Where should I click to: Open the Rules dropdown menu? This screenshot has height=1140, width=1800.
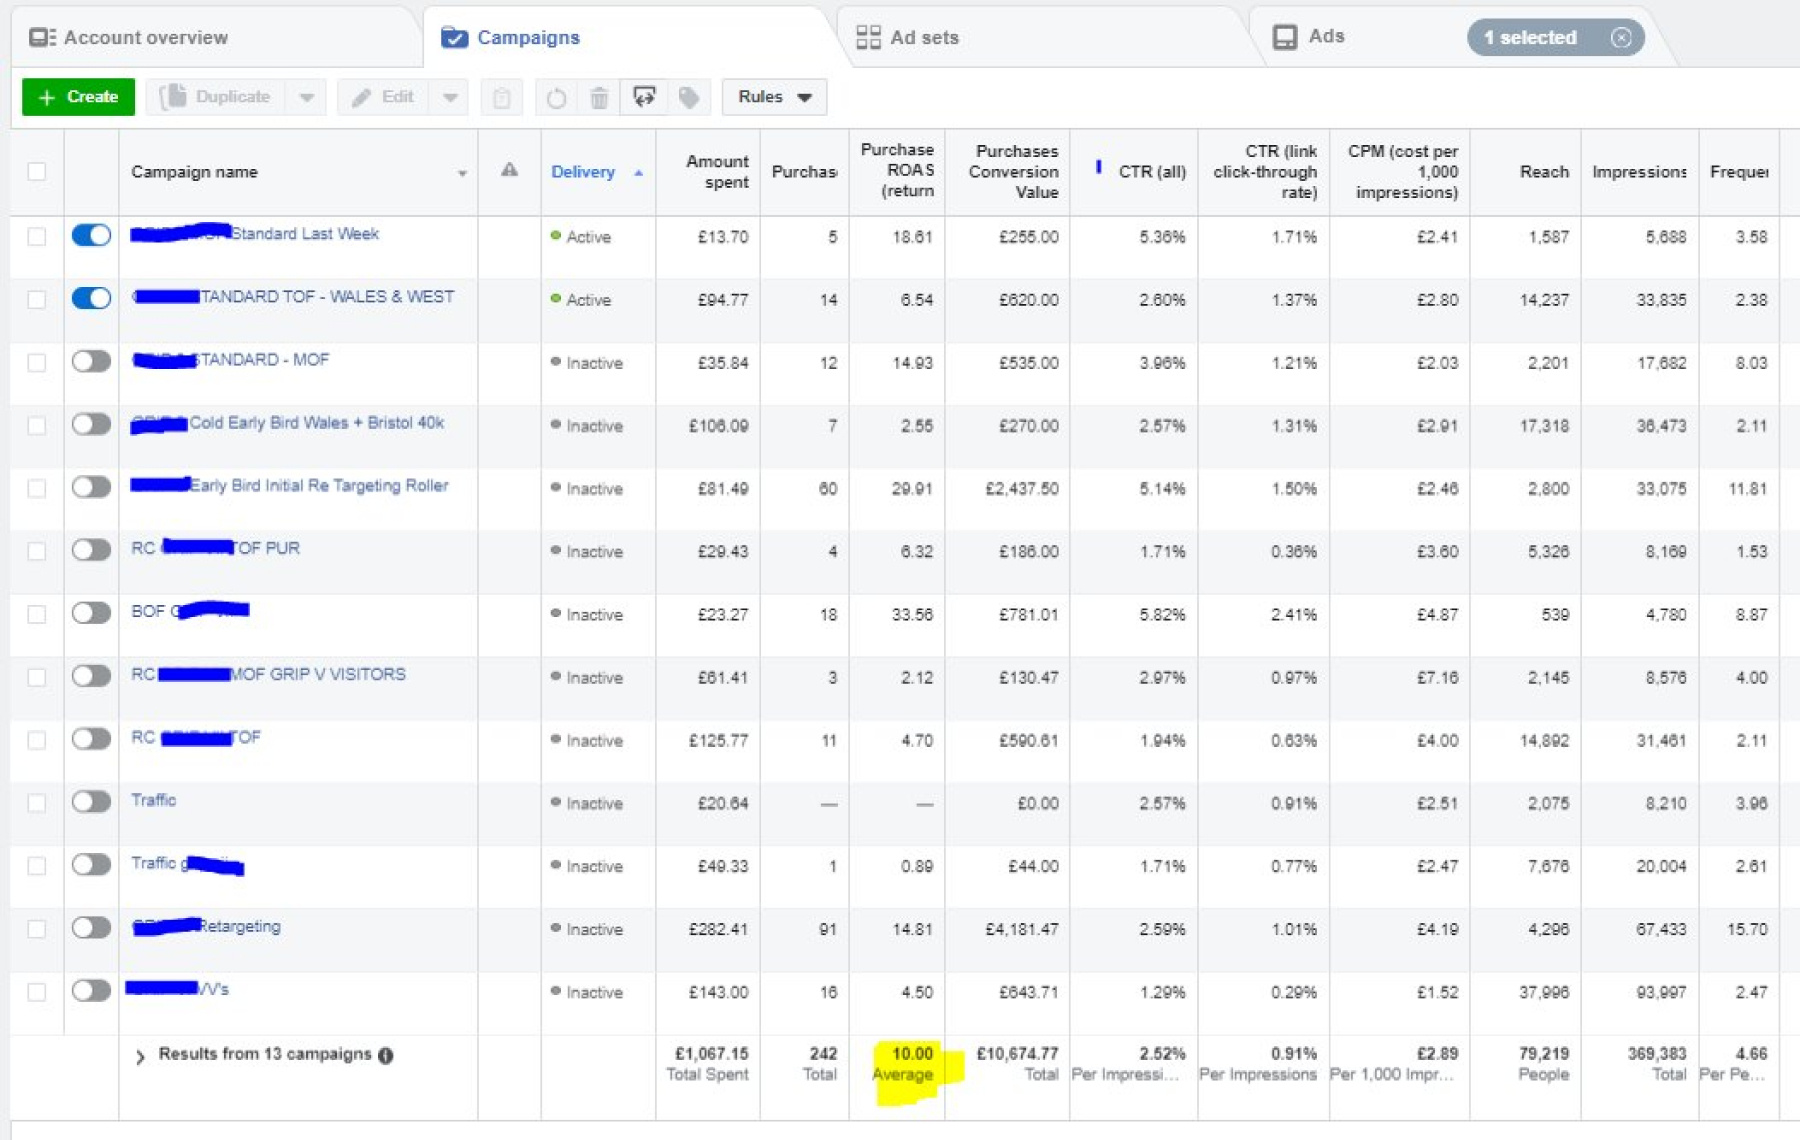click(x=774, y=97)
